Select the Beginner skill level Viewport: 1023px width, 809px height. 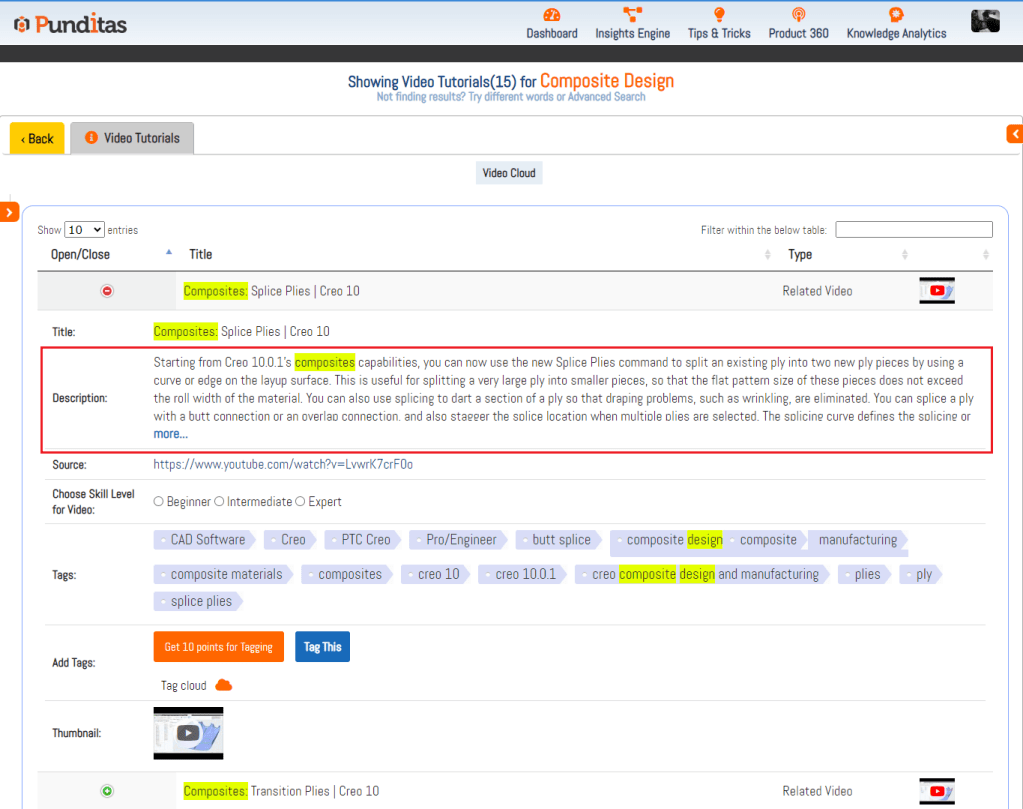(159, 502)
